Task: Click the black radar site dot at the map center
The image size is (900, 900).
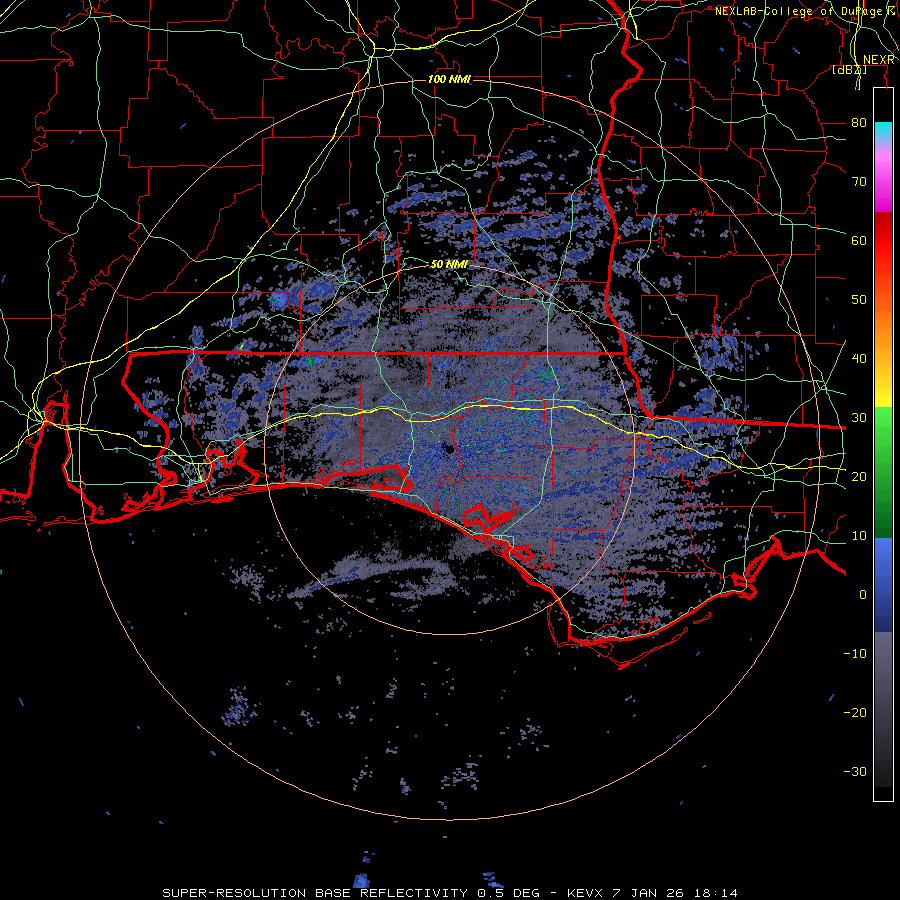Action: [x=449, y=450]
